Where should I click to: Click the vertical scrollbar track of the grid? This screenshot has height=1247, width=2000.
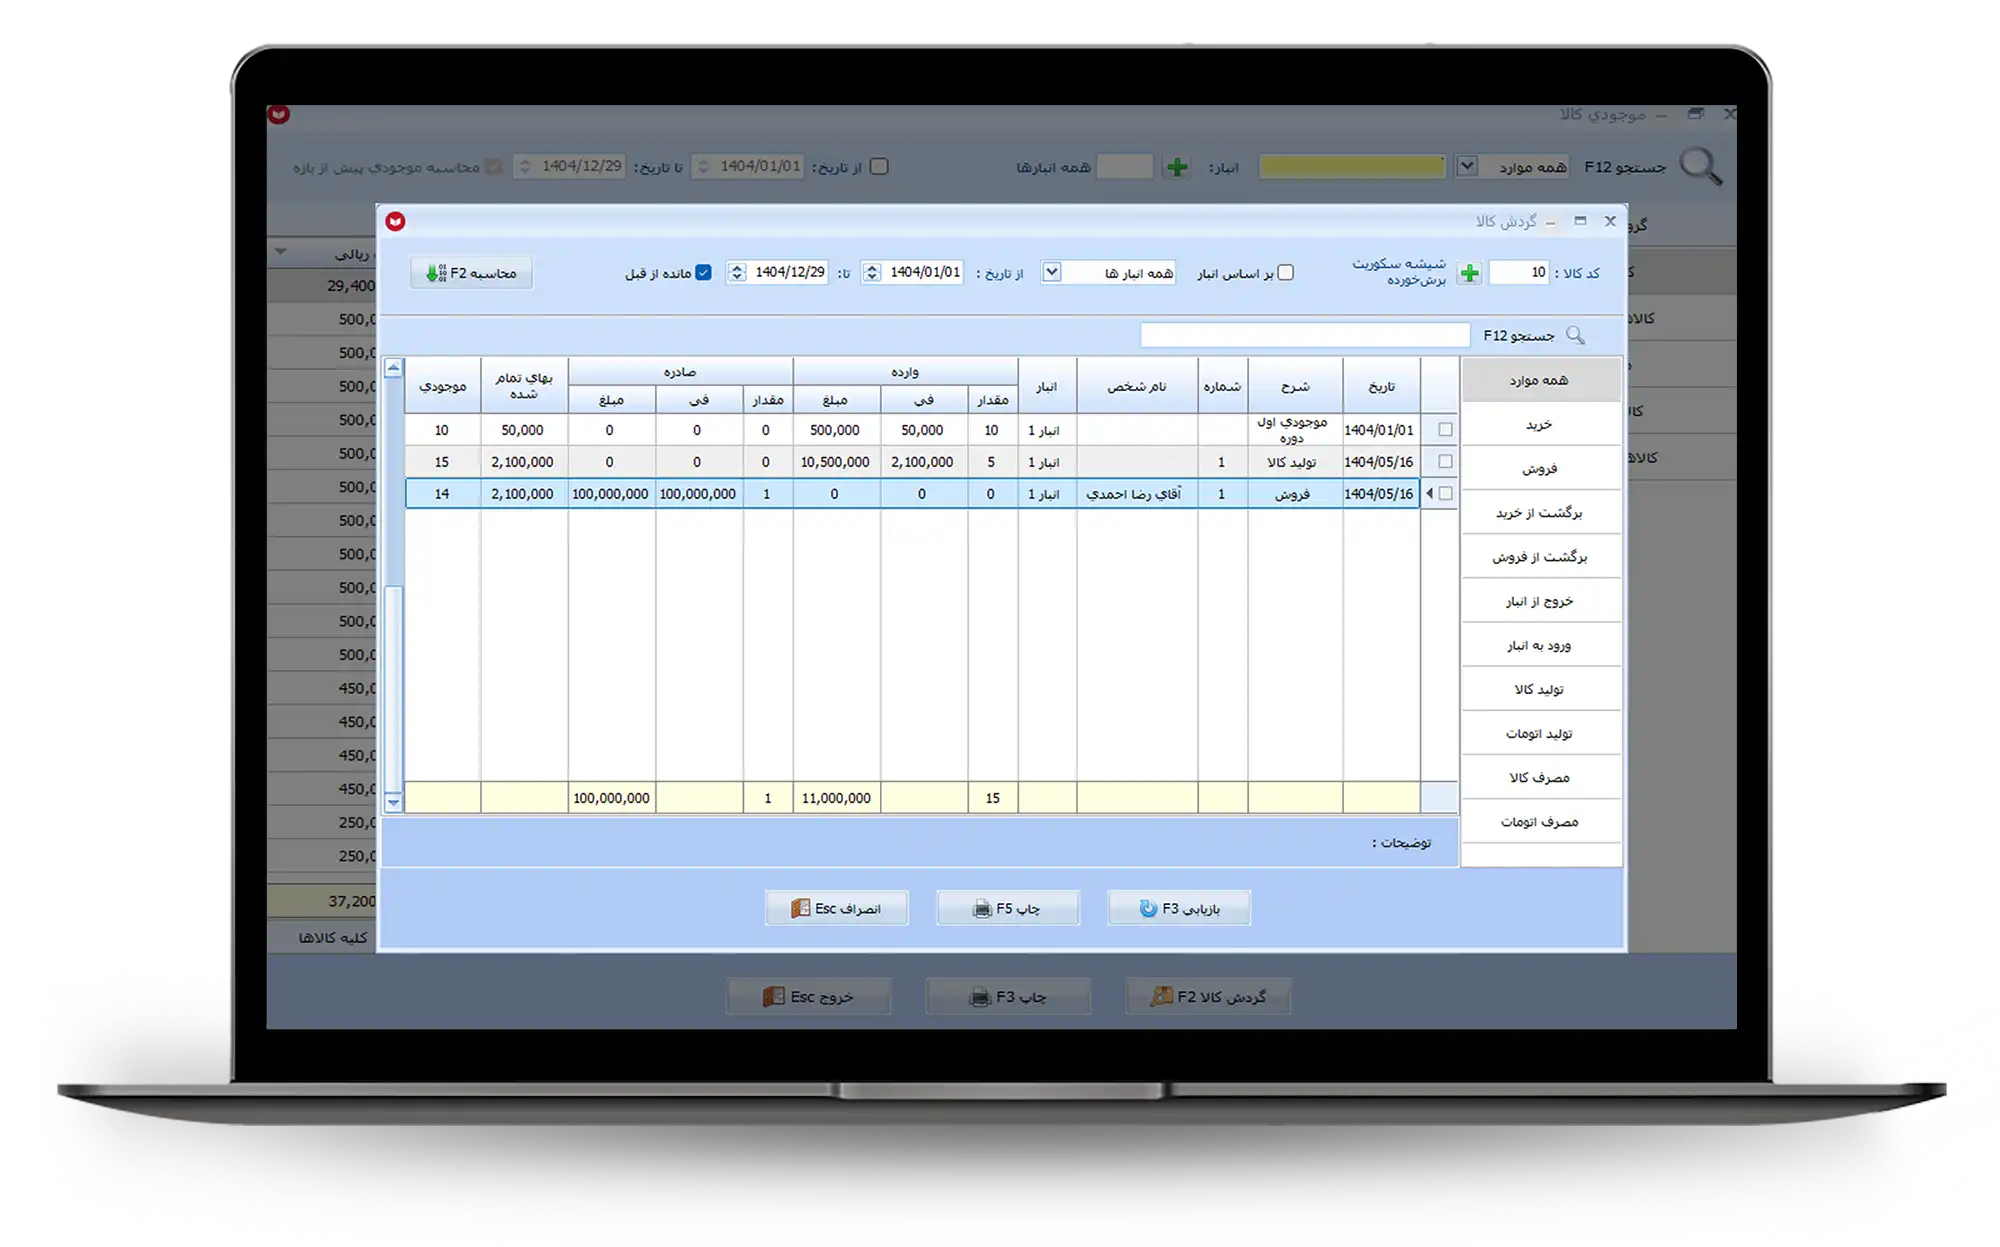393,585
